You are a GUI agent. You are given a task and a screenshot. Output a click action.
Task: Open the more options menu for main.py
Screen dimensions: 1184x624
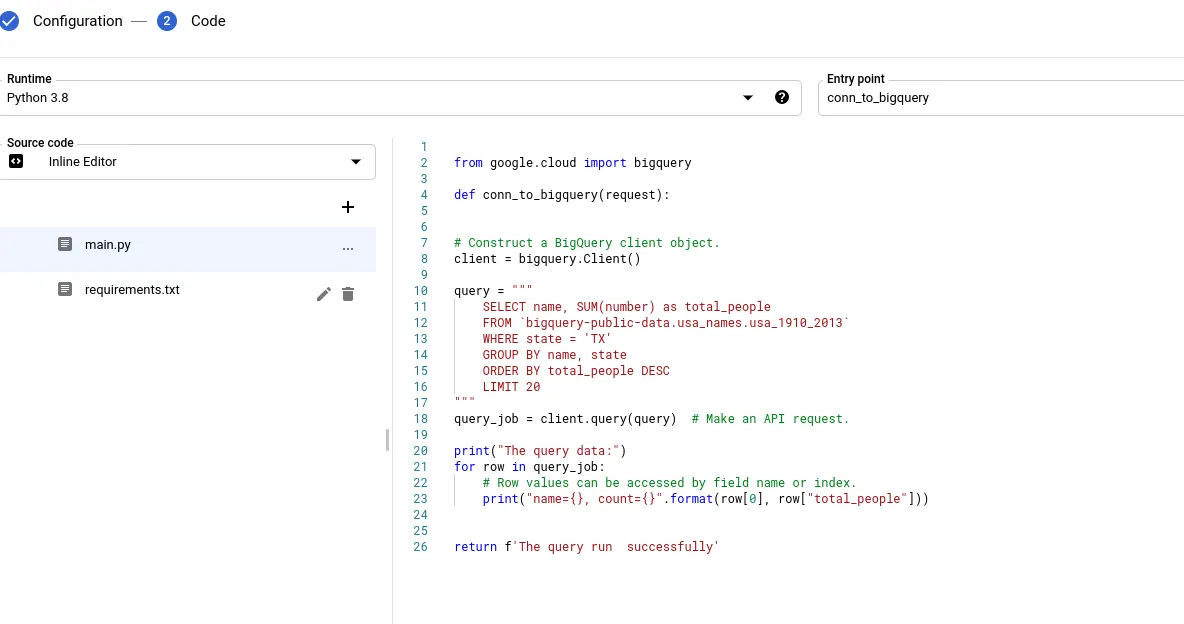[x=348, y=249]
